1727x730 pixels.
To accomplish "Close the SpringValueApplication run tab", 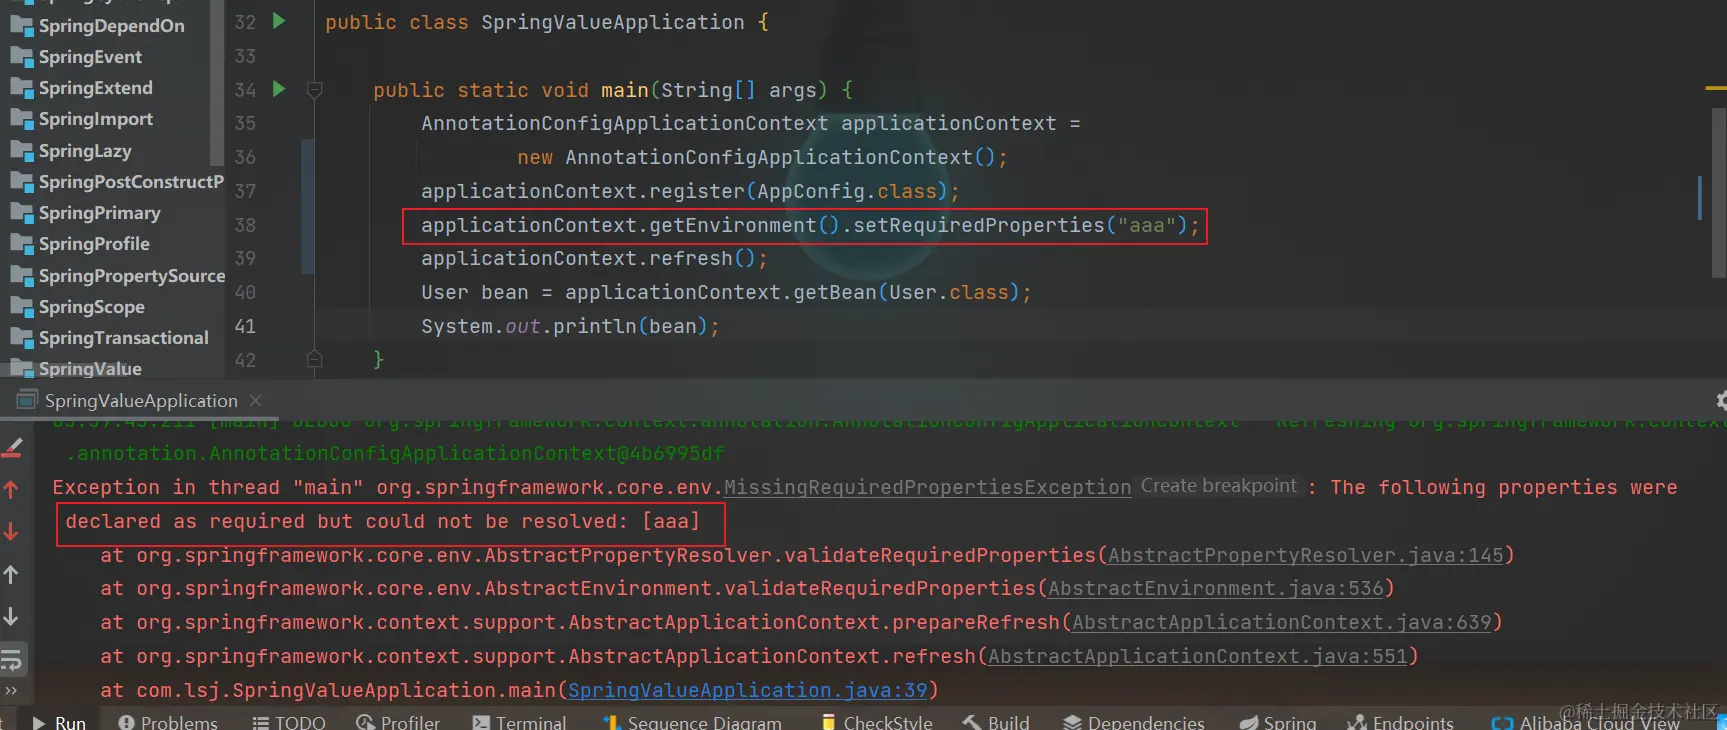I will (255, 400).
